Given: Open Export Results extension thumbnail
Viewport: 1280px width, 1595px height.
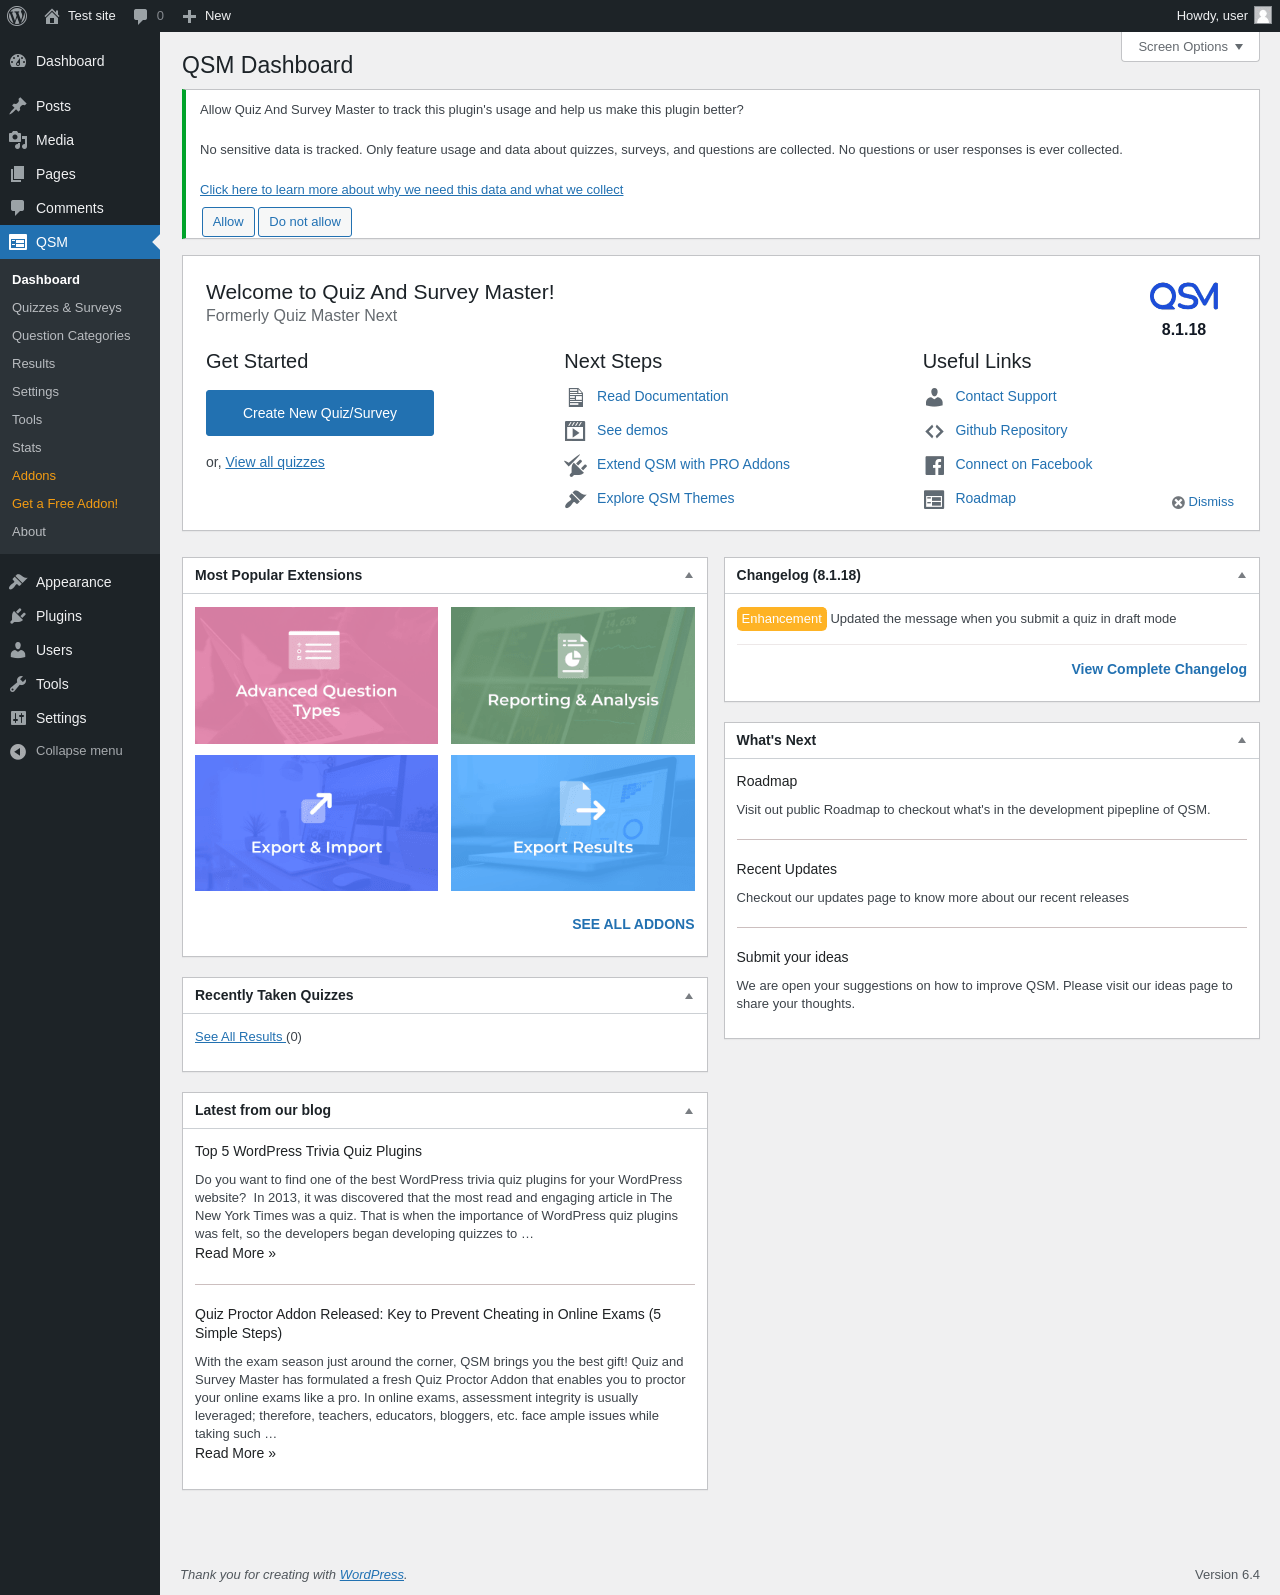Looking at the screenshot, I should pyautogui.click(x=573, y=823).
